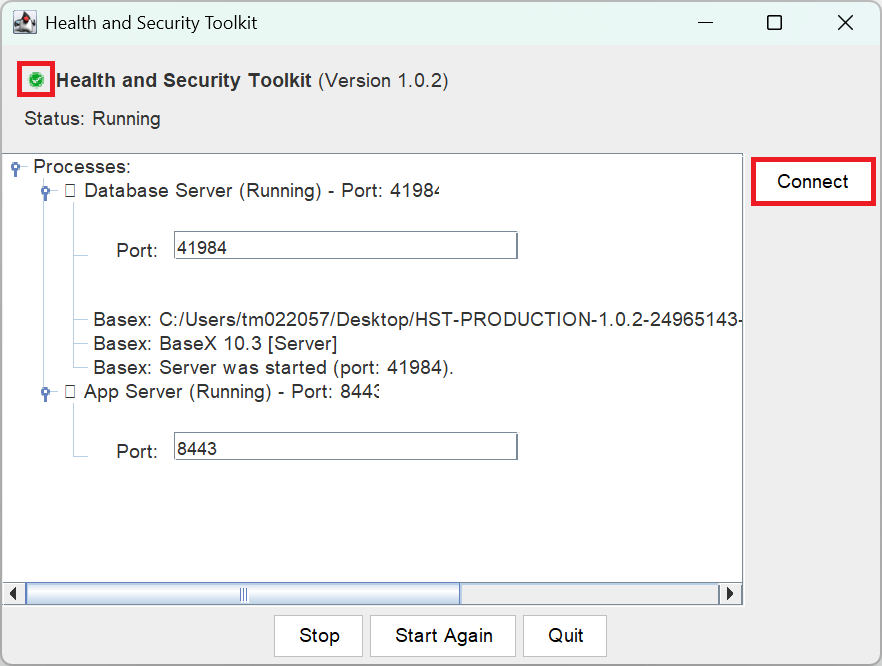Click the Start Again button
Viewport: 882px width, 666px height.
click(443, 635)
